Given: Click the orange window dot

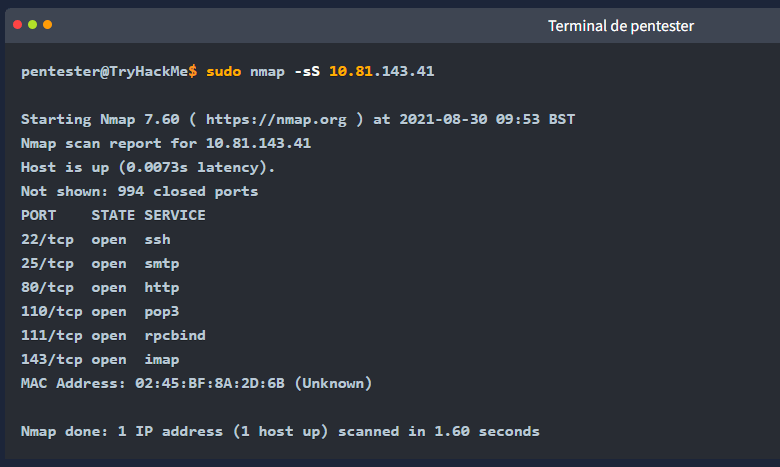Looking at the screenshot, I should click(47, 25).
